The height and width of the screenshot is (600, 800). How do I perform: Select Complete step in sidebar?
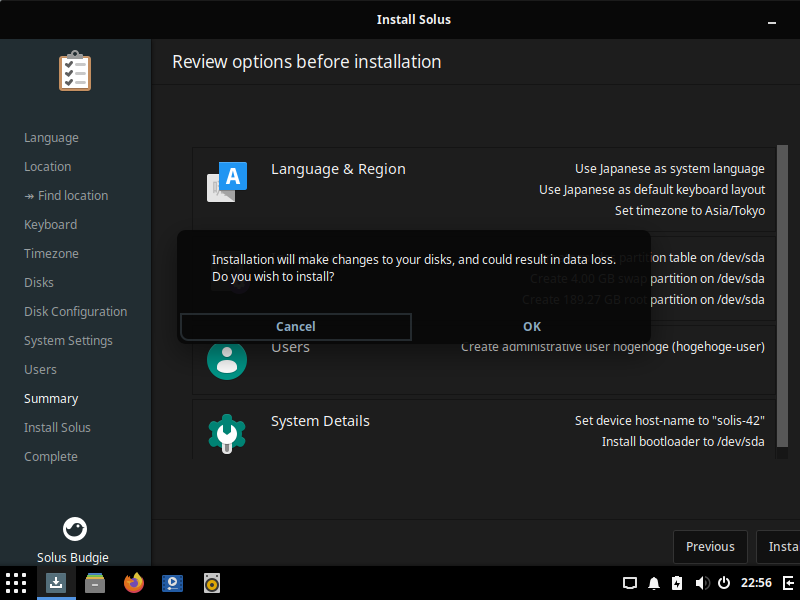(x=51, y=457)
